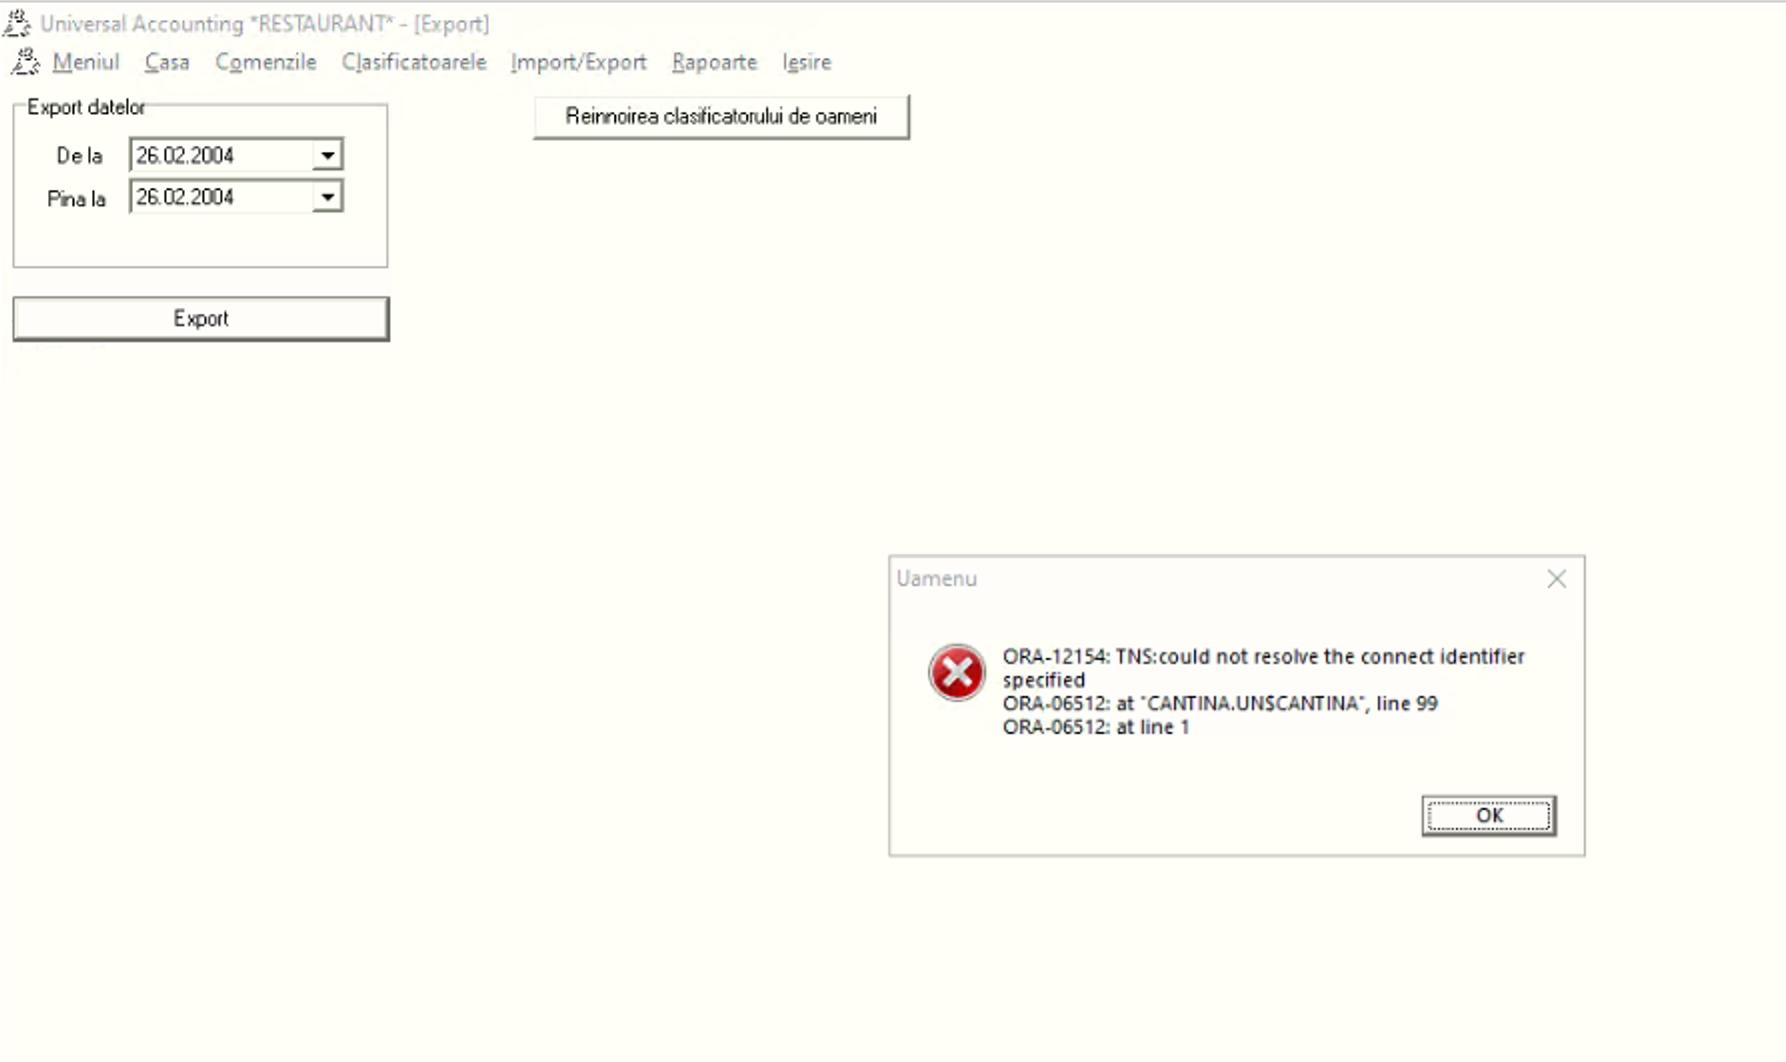Open the Rapoarte menu
Image resolution: width=1786 pixels, height=1062 pixels.
(x=715, y=62)
